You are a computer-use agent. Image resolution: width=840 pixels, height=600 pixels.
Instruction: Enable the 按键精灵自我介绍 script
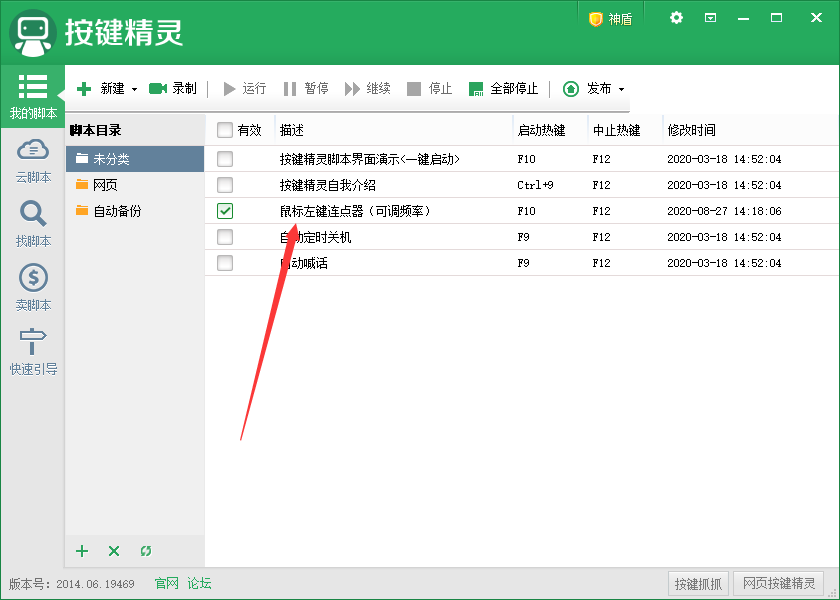(x=225, y=185)
